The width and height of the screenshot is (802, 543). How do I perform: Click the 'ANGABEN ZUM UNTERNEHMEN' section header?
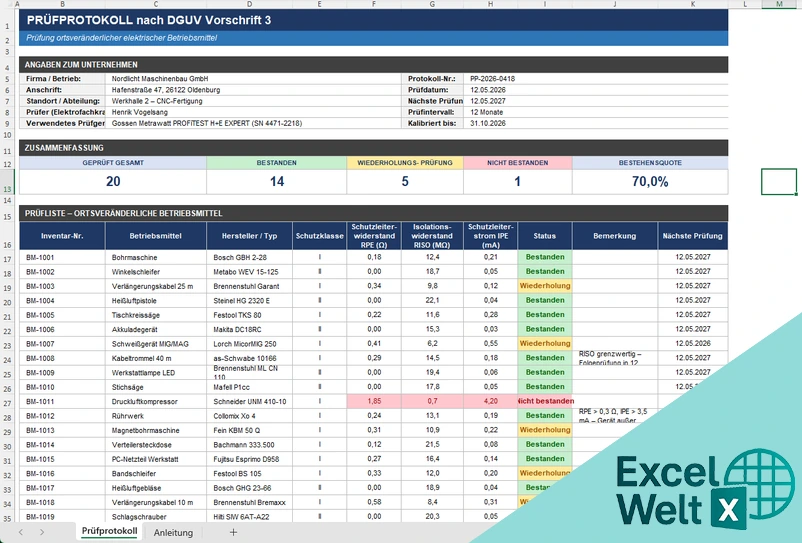pyautogui.click(x=373, y=64)
